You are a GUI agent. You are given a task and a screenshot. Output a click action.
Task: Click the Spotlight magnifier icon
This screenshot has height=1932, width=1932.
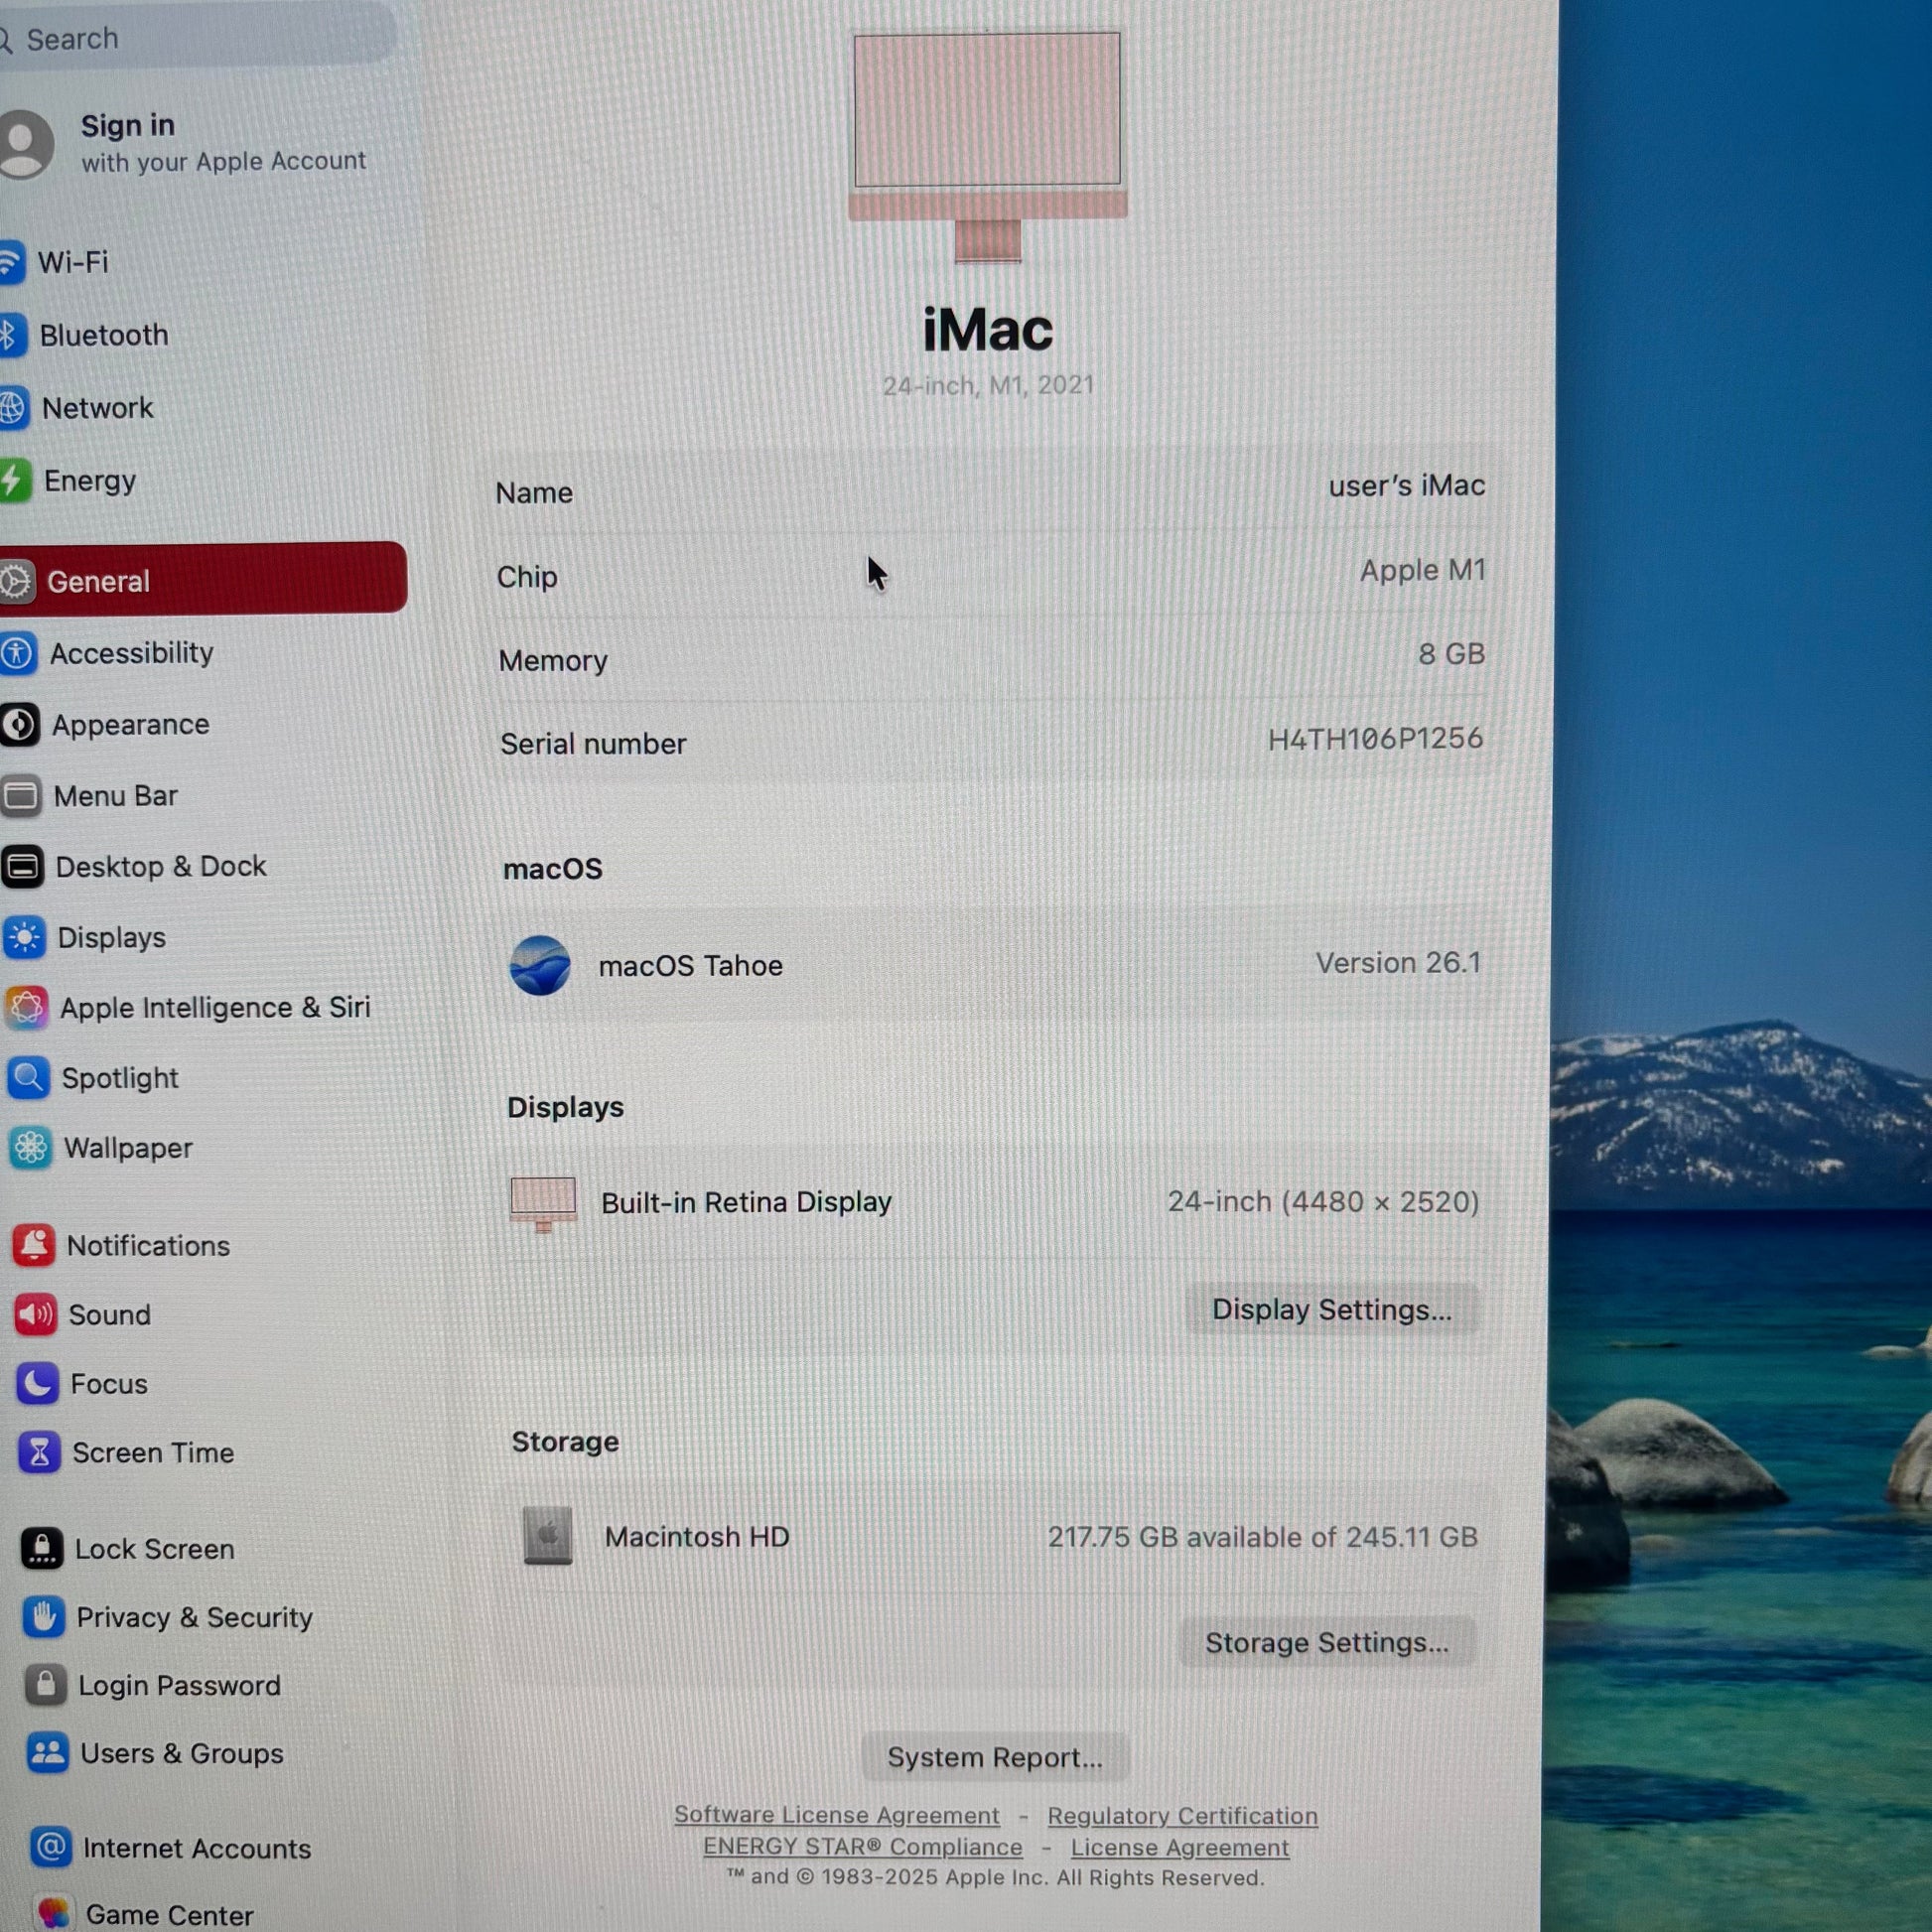(28, 1078)
